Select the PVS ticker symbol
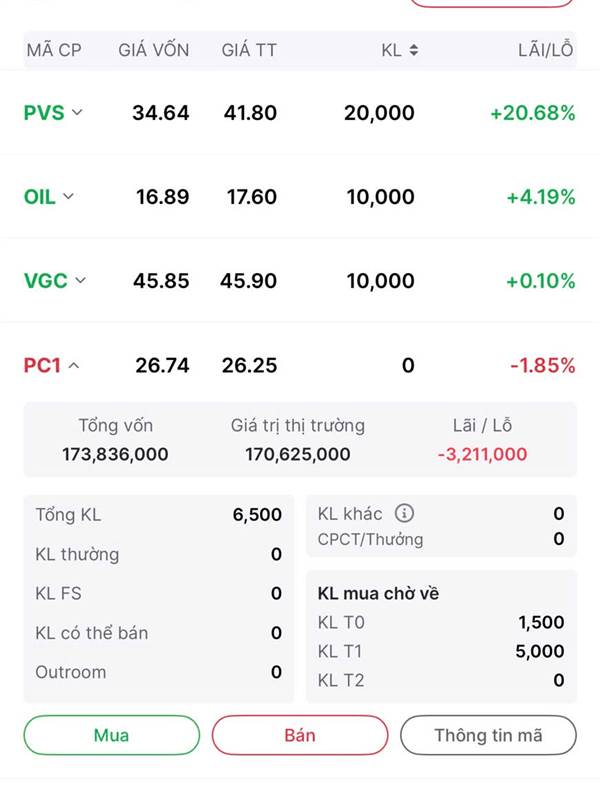Viewport: 600px width, 800px height. pyautogui.click(x=44, y=113)
